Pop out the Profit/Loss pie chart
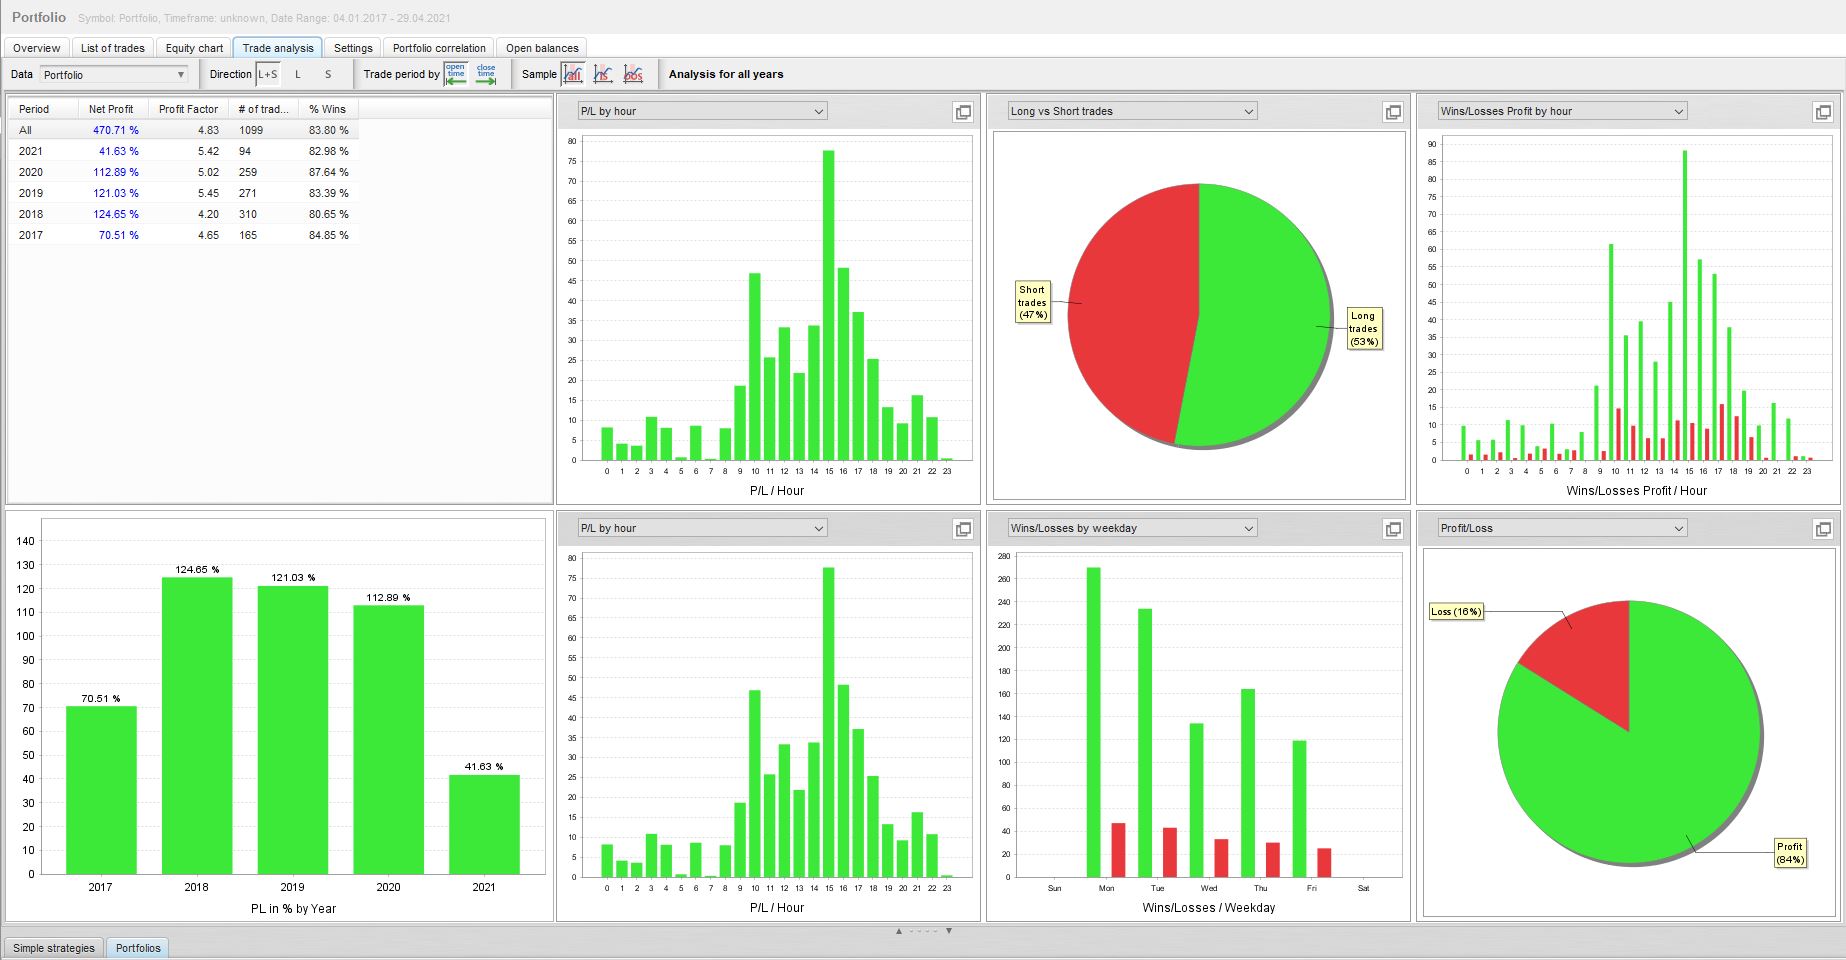Screen dimensions: 1846x960 (x=1823, y=529)
